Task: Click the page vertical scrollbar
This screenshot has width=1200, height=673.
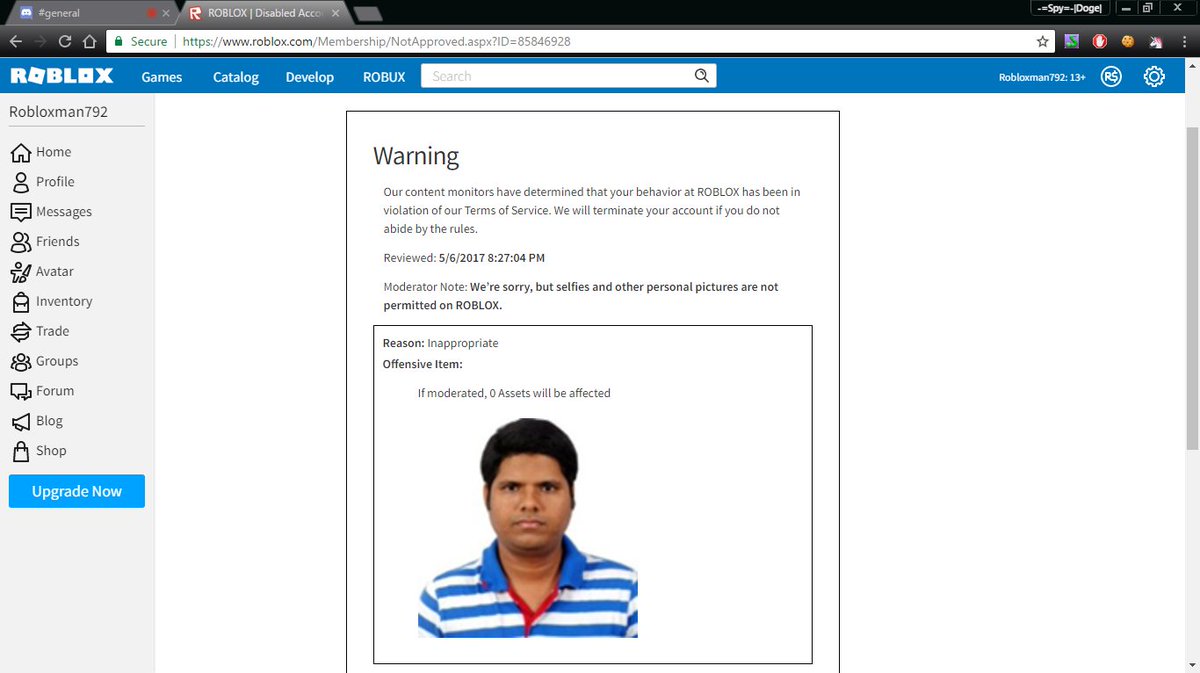Action: pyautogui.click(x=1191, y=290)
